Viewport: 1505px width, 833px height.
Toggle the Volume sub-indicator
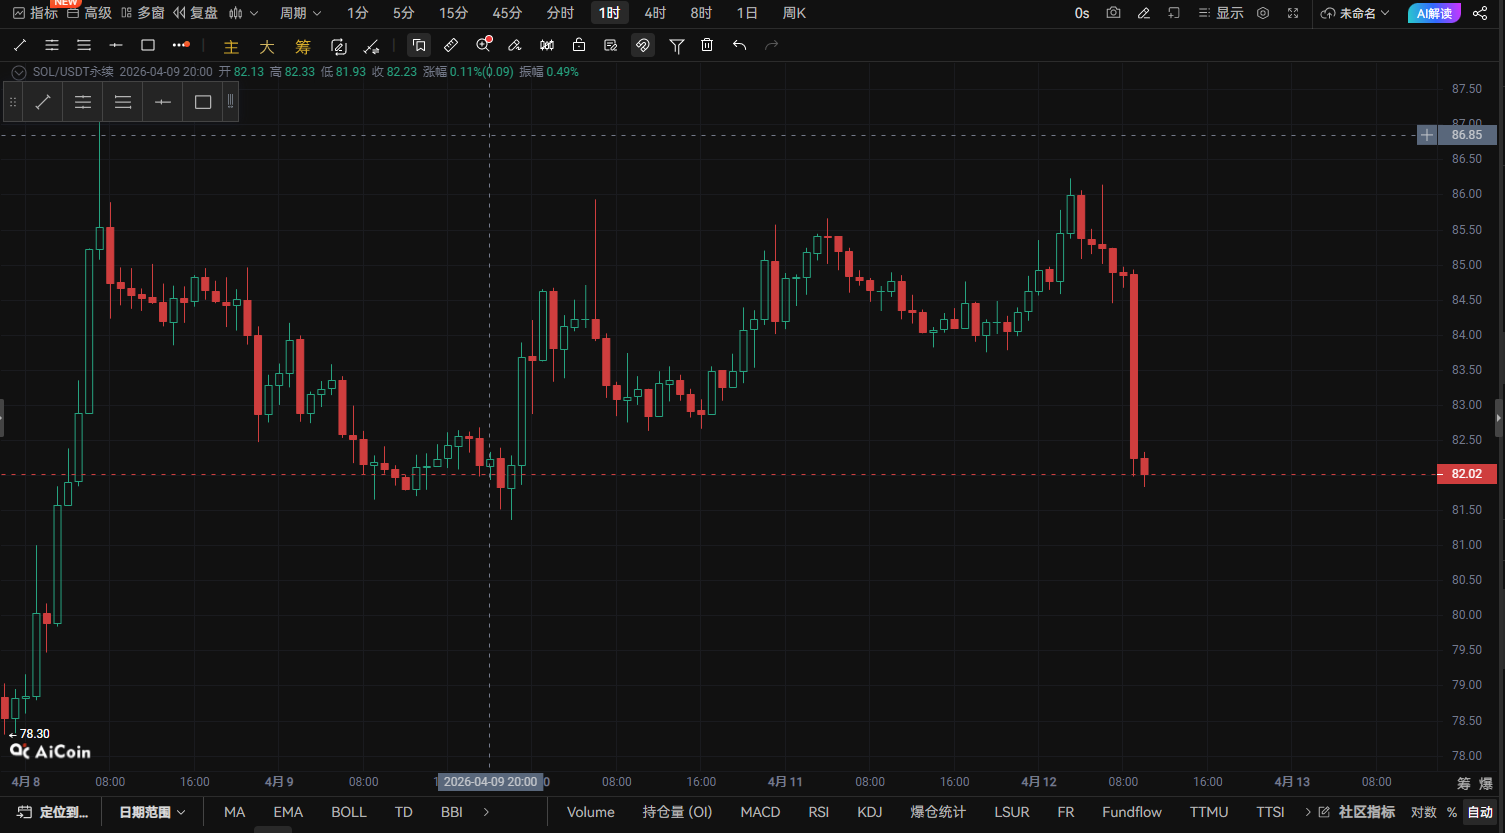pos(591,812)
